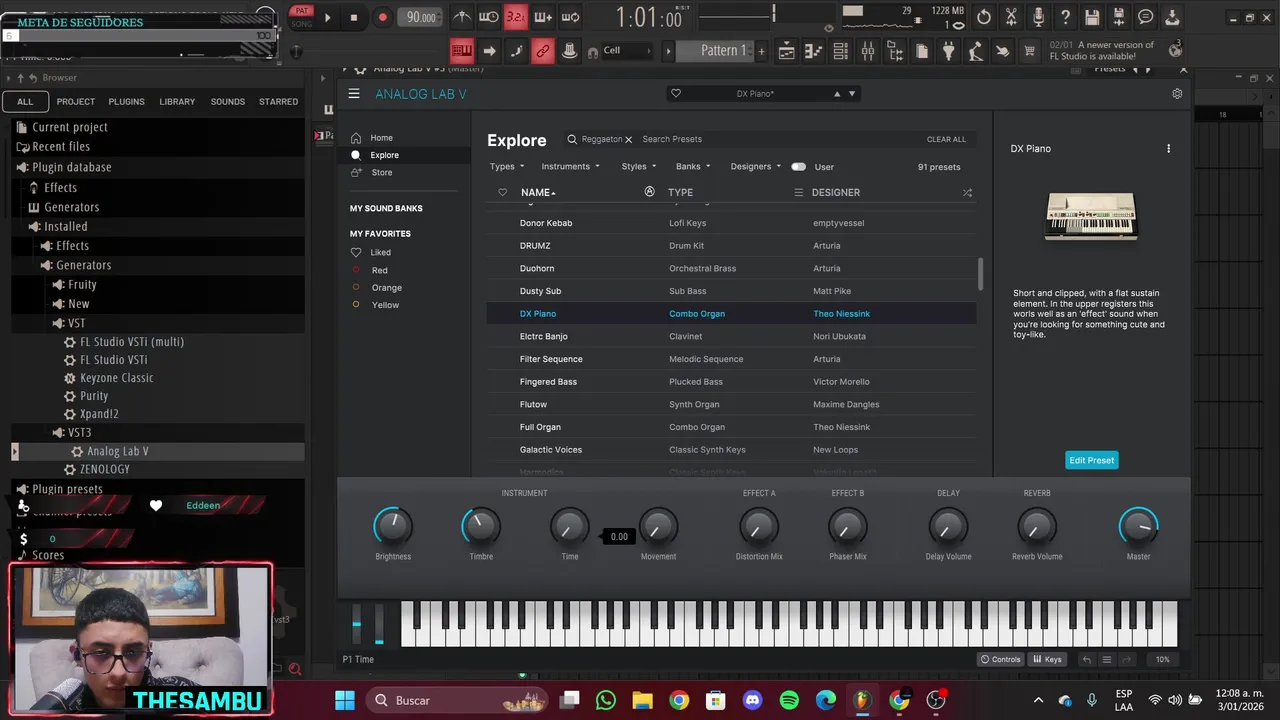
Task: Click the stamp tool icon in FL toolbar
Action: pos(569,51)
